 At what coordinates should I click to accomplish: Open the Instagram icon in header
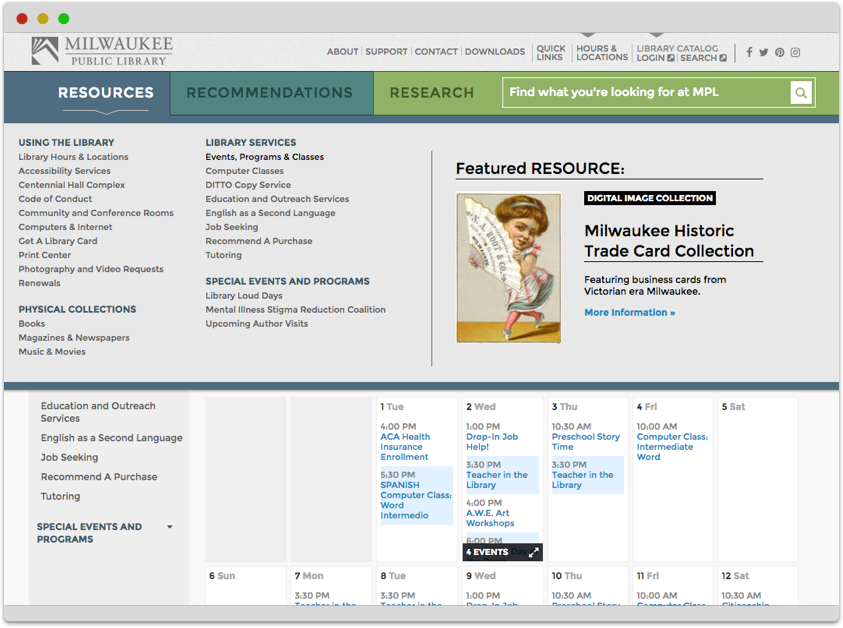(796, 52)
